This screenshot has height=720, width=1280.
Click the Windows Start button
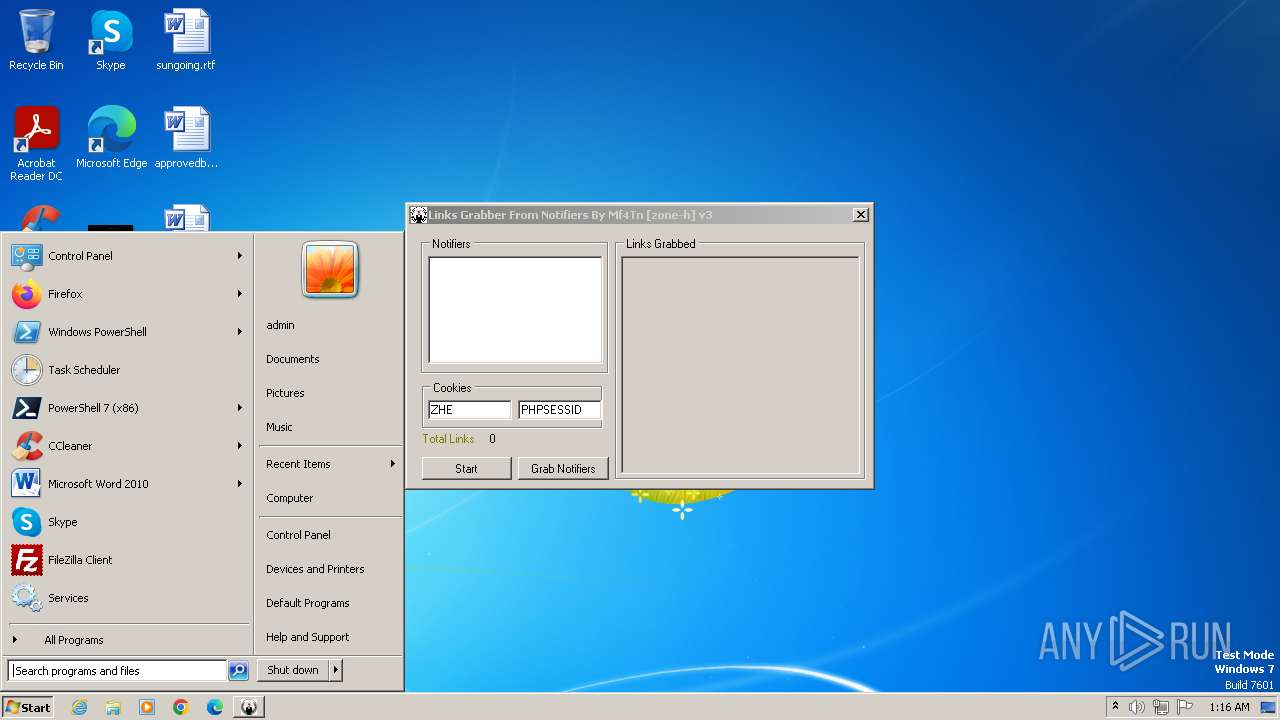coord(28,707)
